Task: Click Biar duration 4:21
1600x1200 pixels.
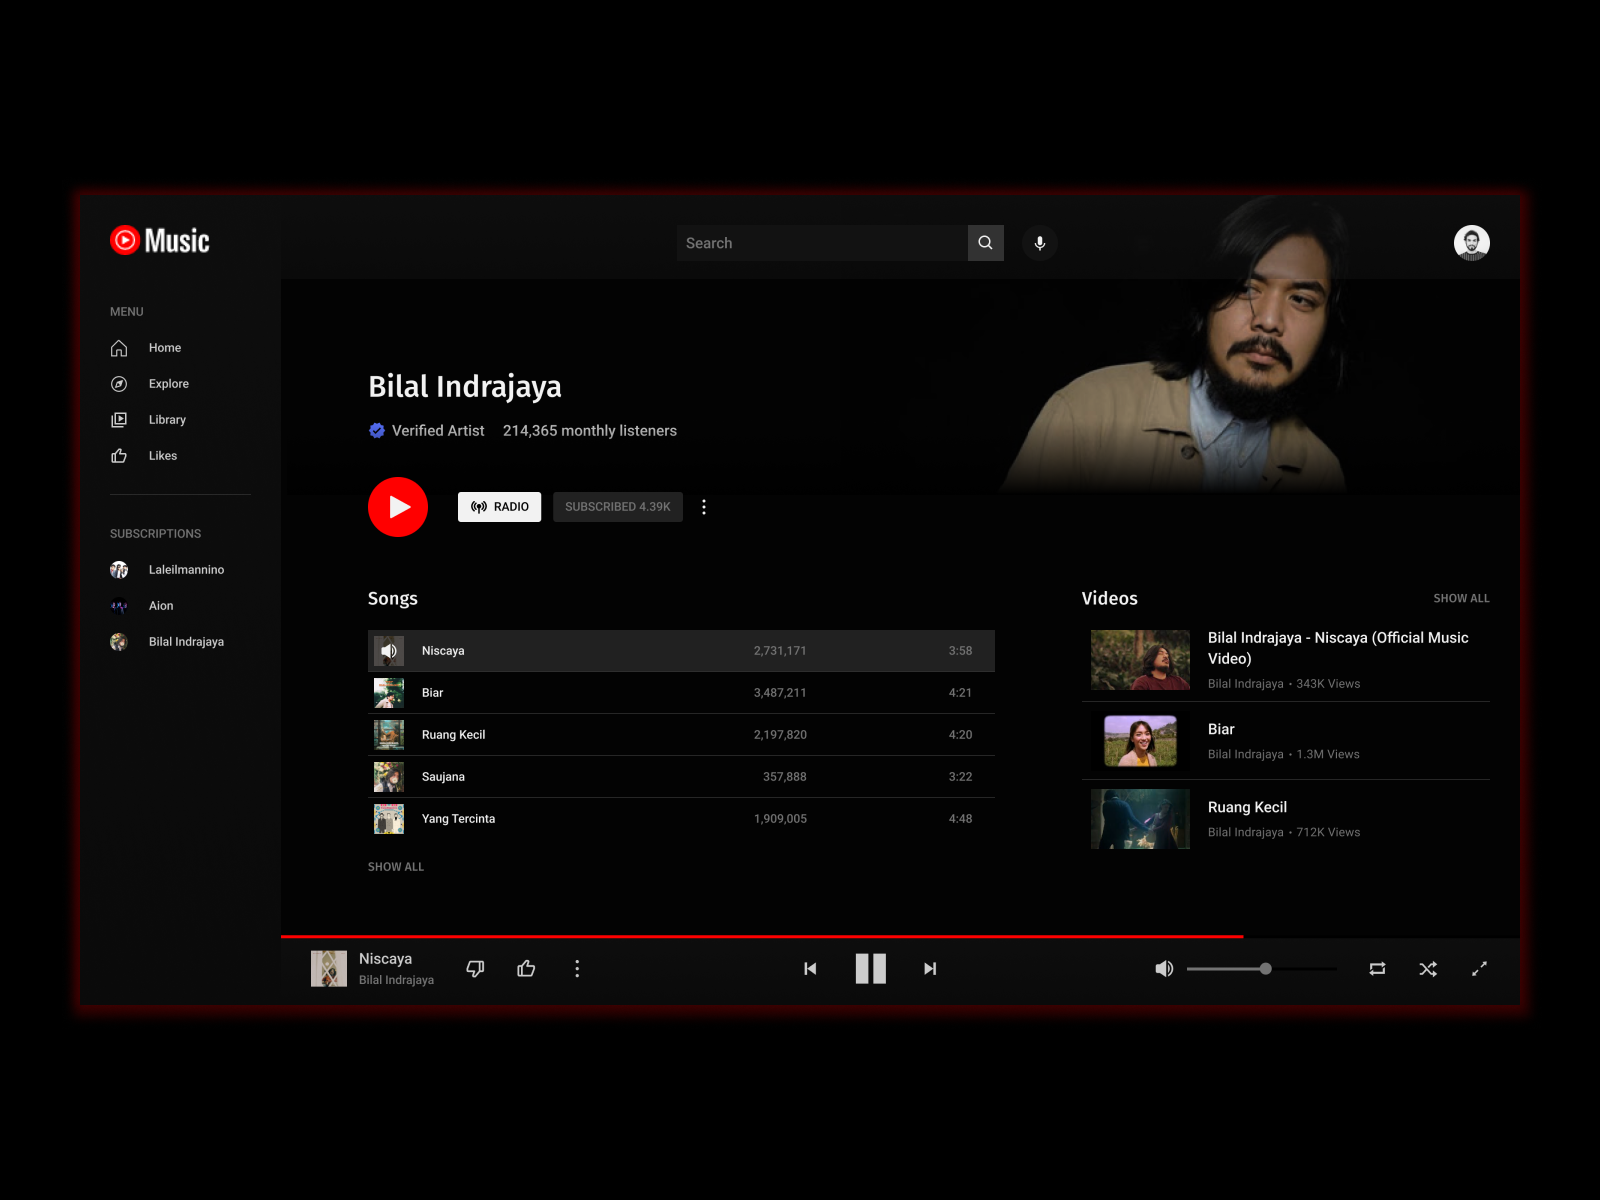Action: coord(960,693)
